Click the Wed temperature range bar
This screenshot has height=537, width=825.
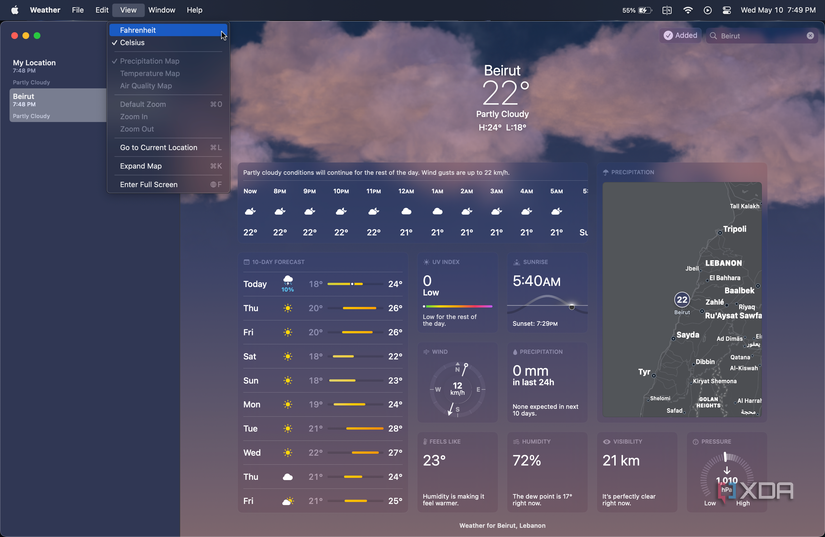tap(355, 453)
